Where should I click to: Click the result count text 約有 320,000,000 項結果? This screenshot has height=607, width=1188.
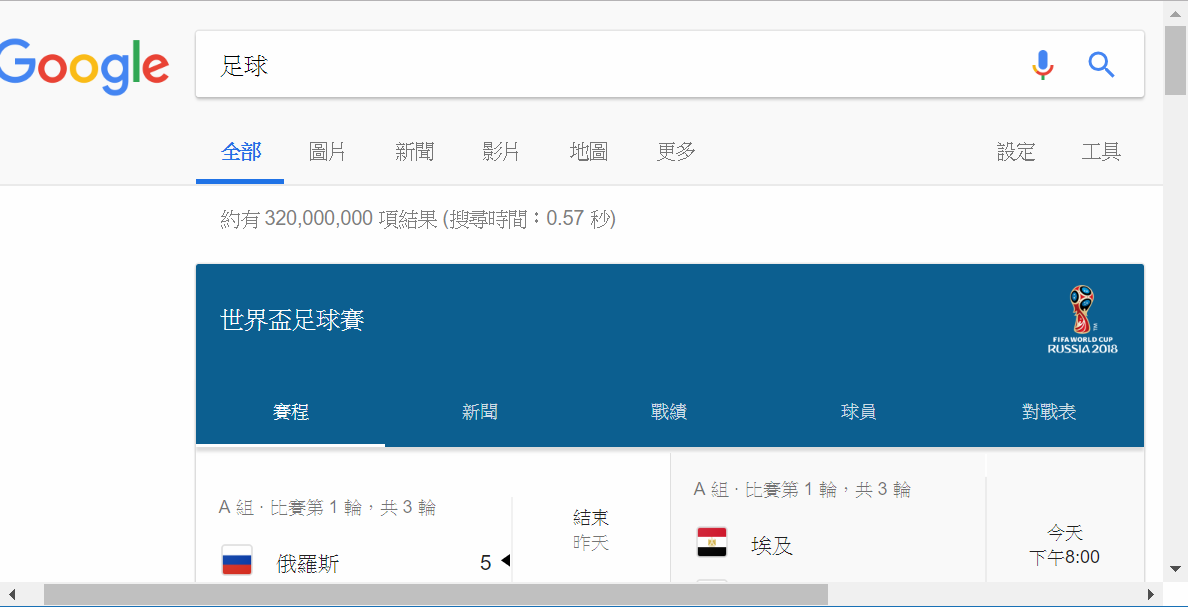(330, 220)
